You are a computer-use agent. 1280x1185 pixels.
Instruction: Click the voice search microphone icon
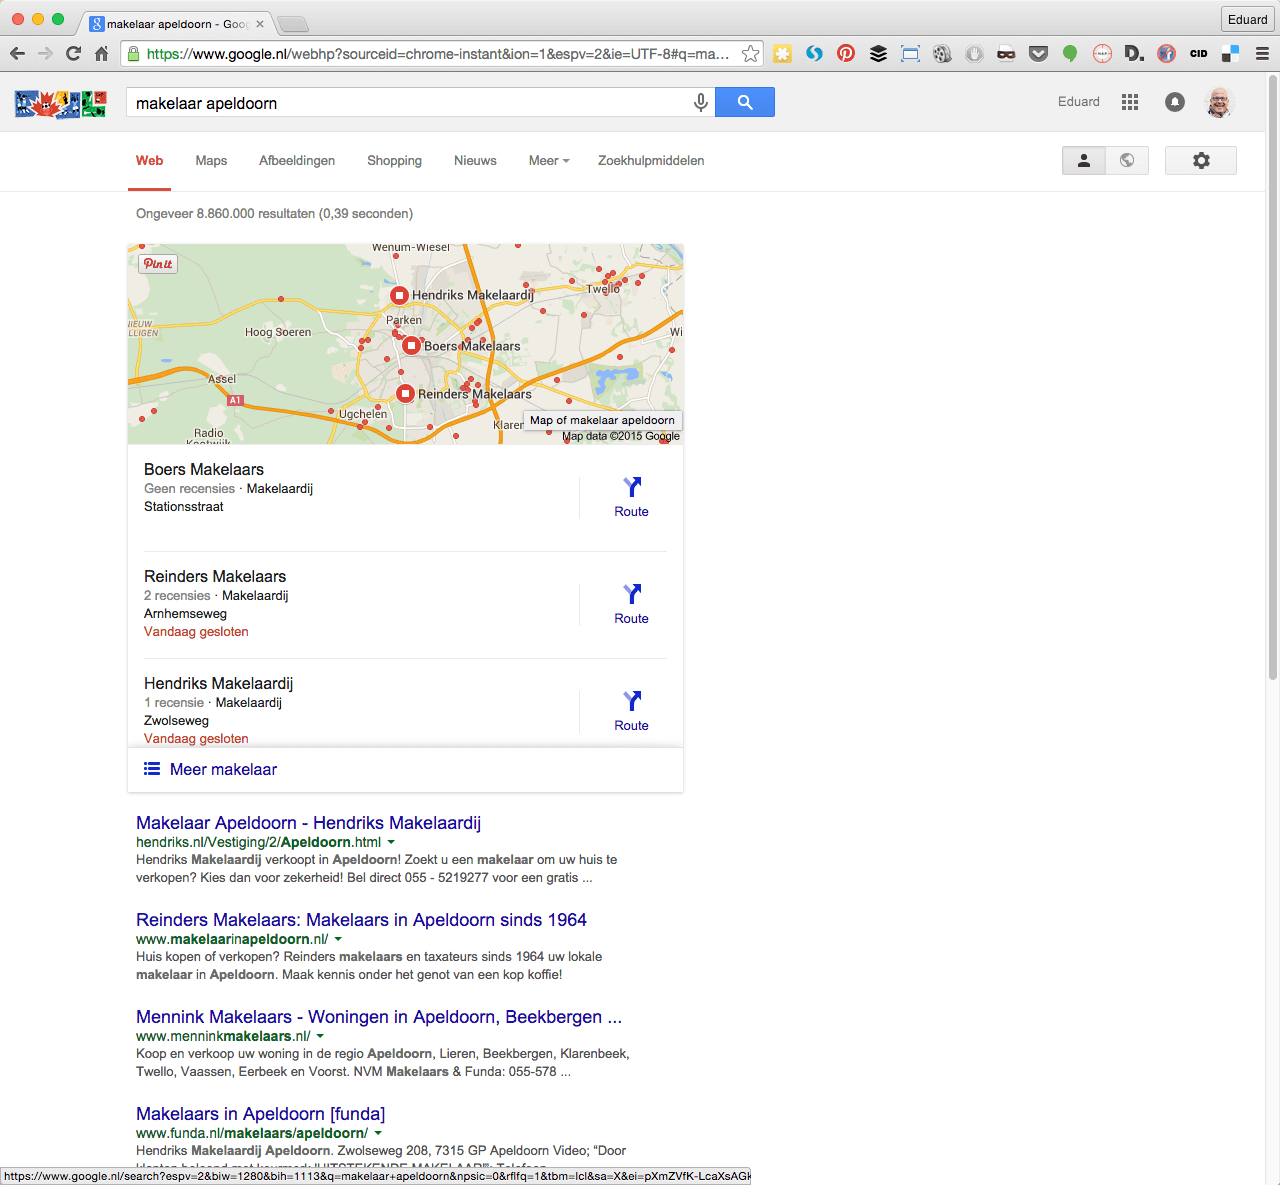(700, 102)
